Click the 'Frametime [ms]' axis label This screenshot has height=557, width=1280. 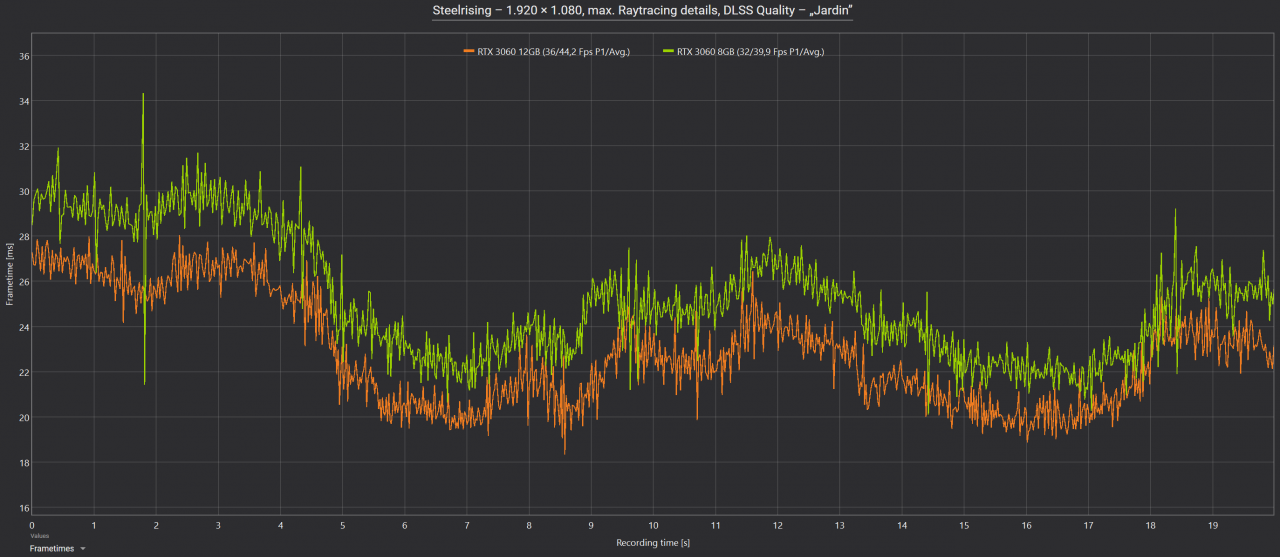click(x=10, y=272)
